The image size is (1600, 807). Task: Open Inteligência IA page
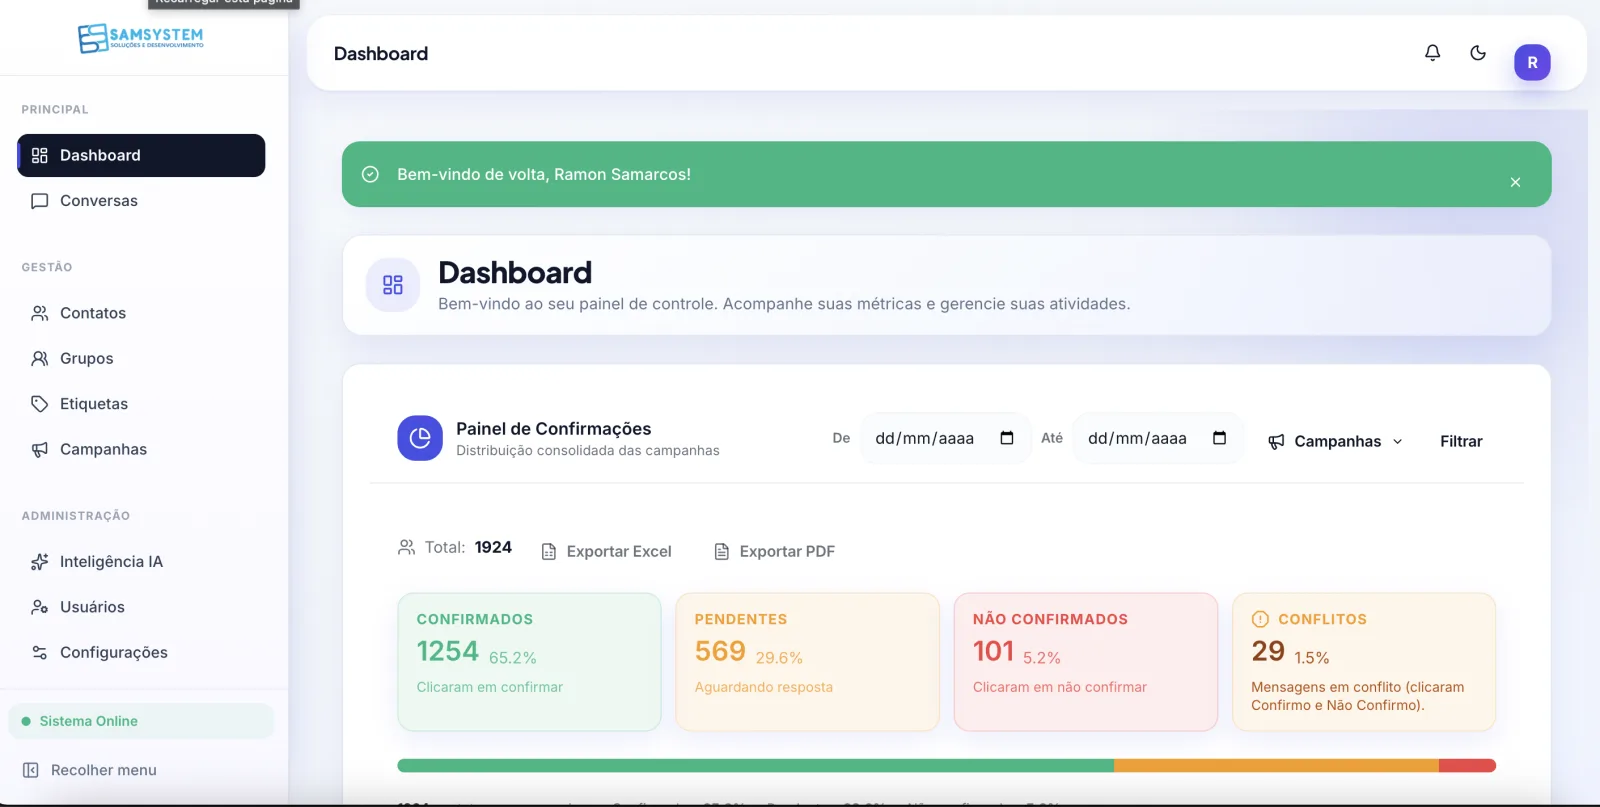141,562
